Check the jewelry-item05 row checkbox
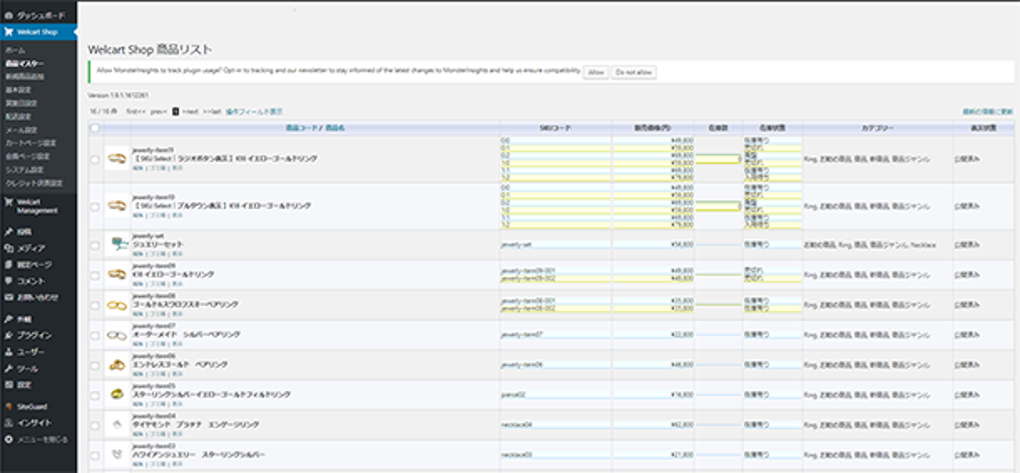This screenshot has height=473, width=1020. 95,396
